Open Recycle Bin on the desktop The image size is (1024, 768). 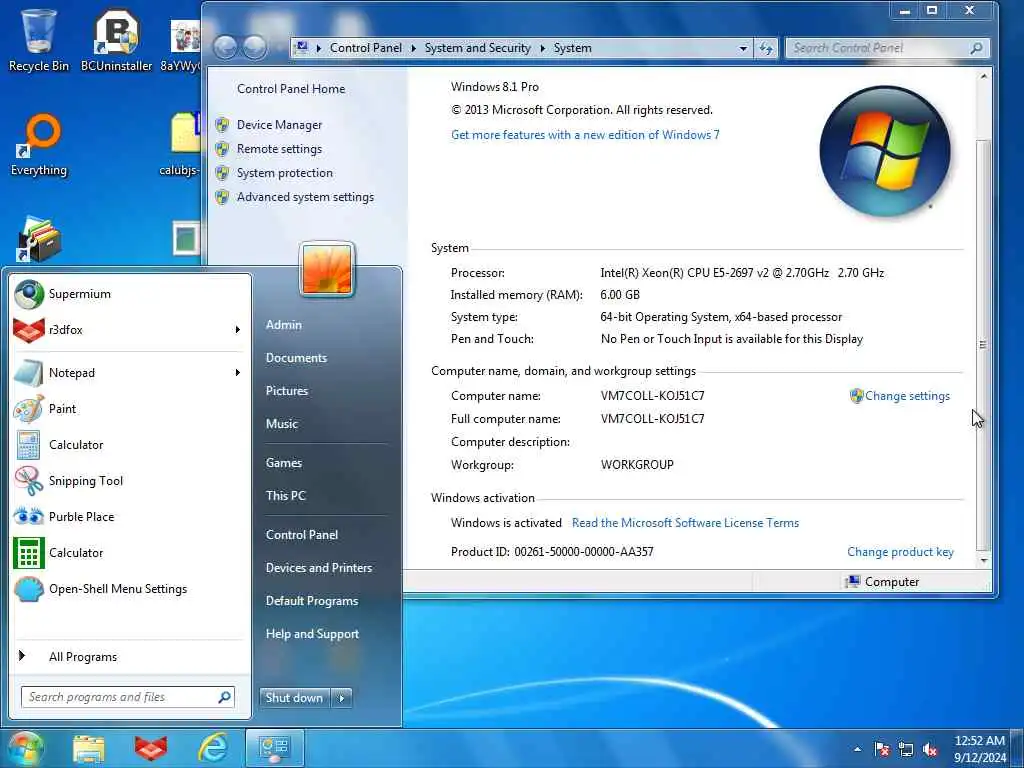[x=39, y=39]
